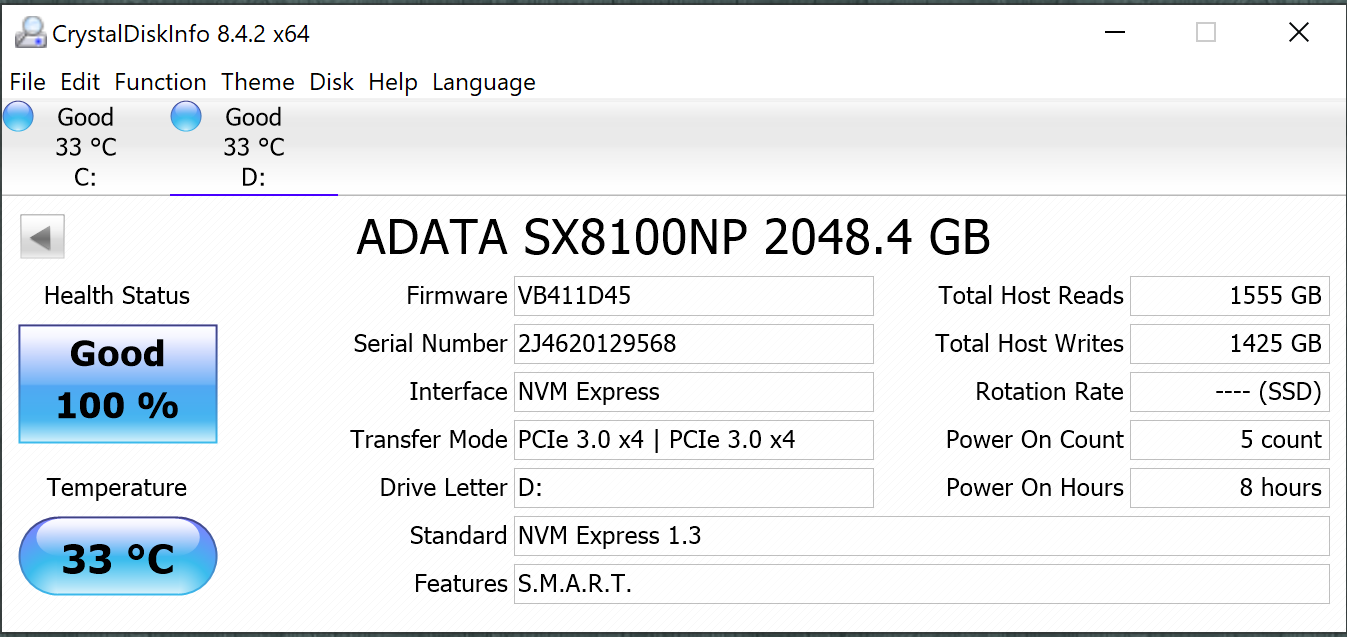
Task: Click the Power On Count label
Action: click(x=1035, y=440)
